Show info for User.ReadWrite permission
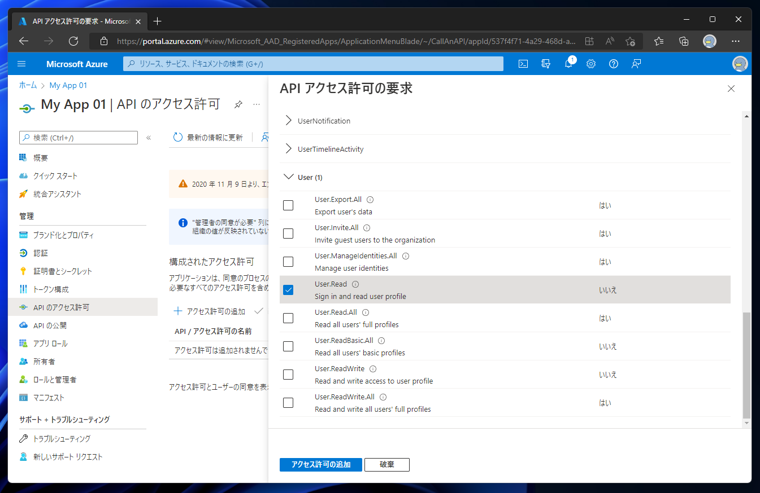The image size is (760, 493). coord(373,369)
